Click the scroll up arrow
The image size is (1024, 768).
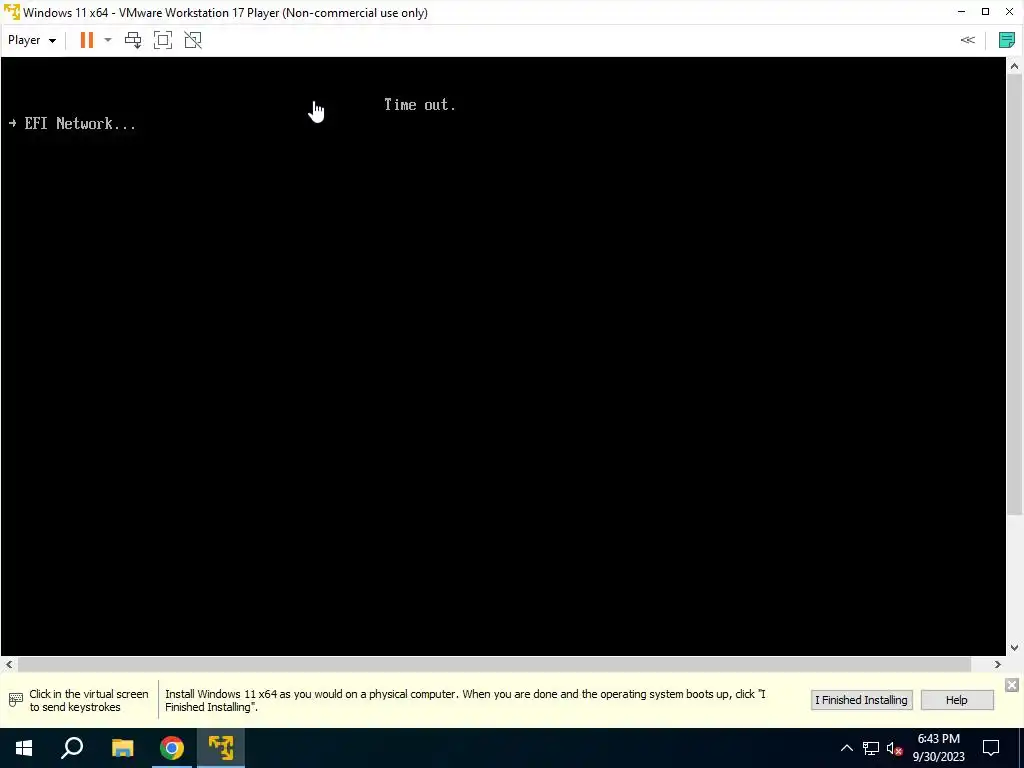pos(1014,65)
